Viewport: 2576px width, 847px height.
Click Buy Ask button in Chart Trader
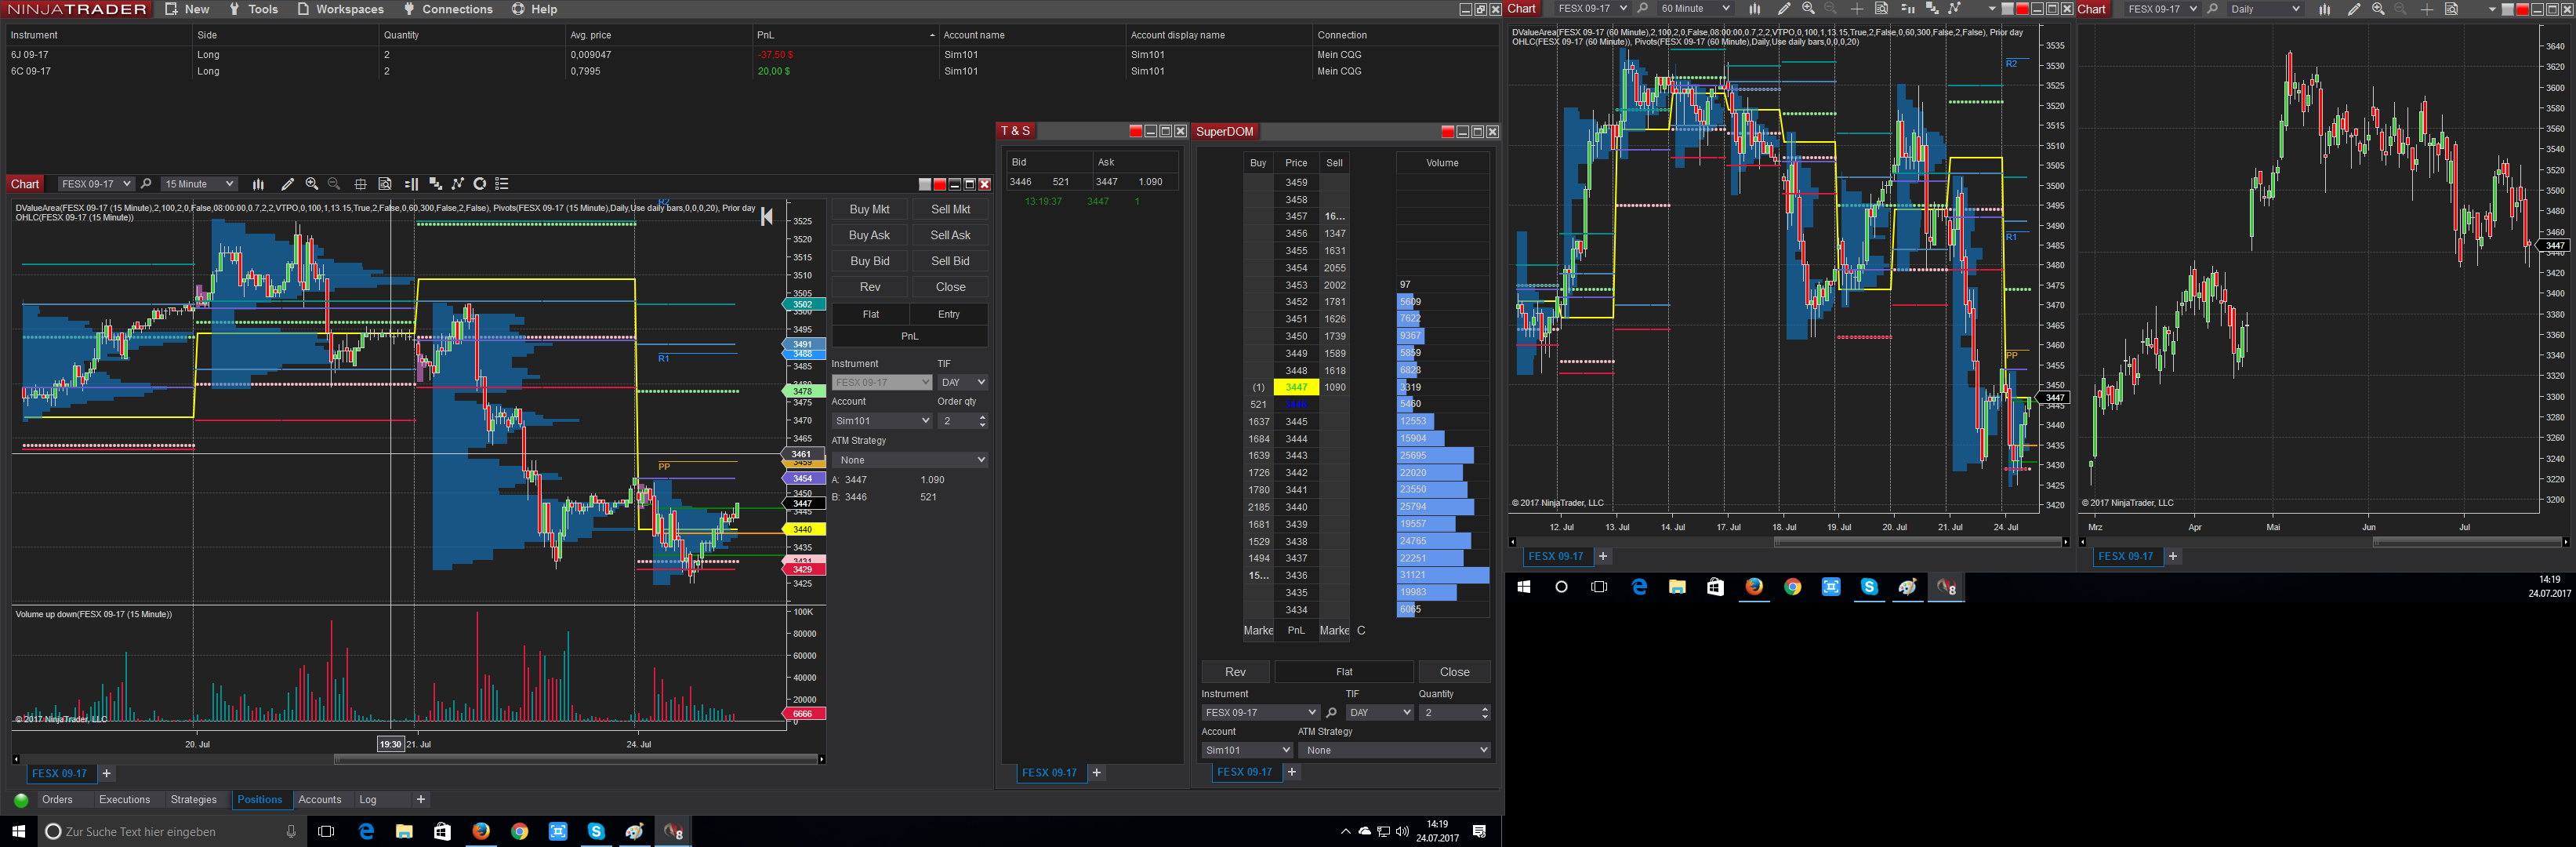(x=869, y=235)
